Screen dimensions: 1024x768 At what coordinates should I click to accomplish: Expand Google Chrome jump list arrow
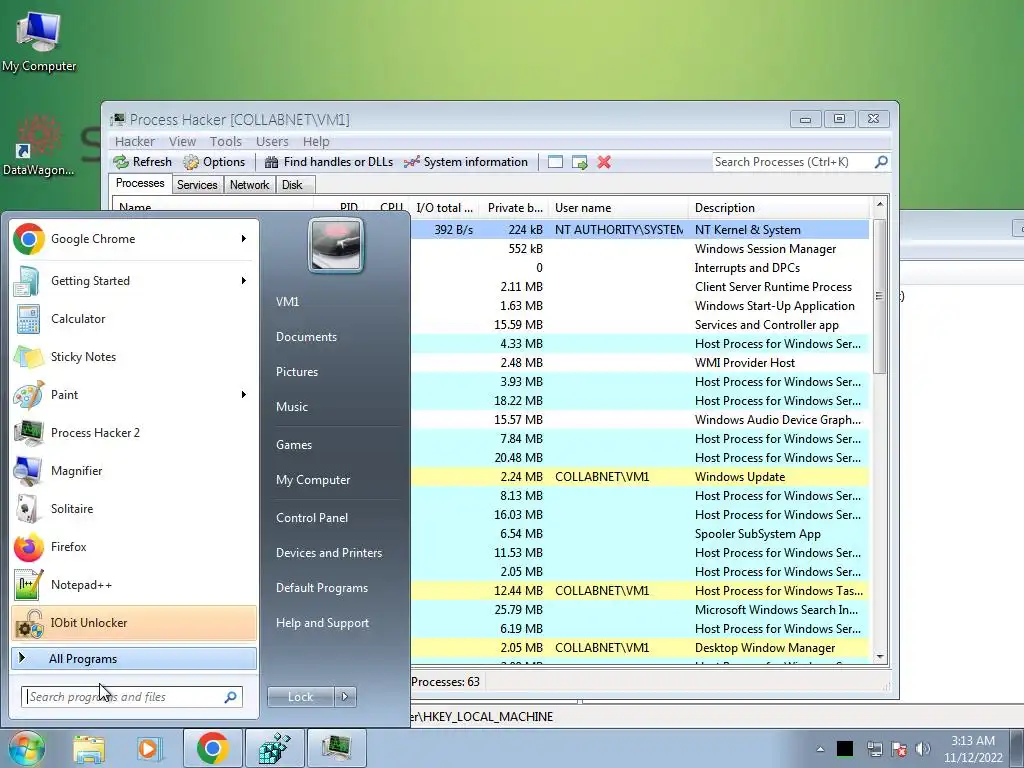pyautogui.click(x=244, y=239)
